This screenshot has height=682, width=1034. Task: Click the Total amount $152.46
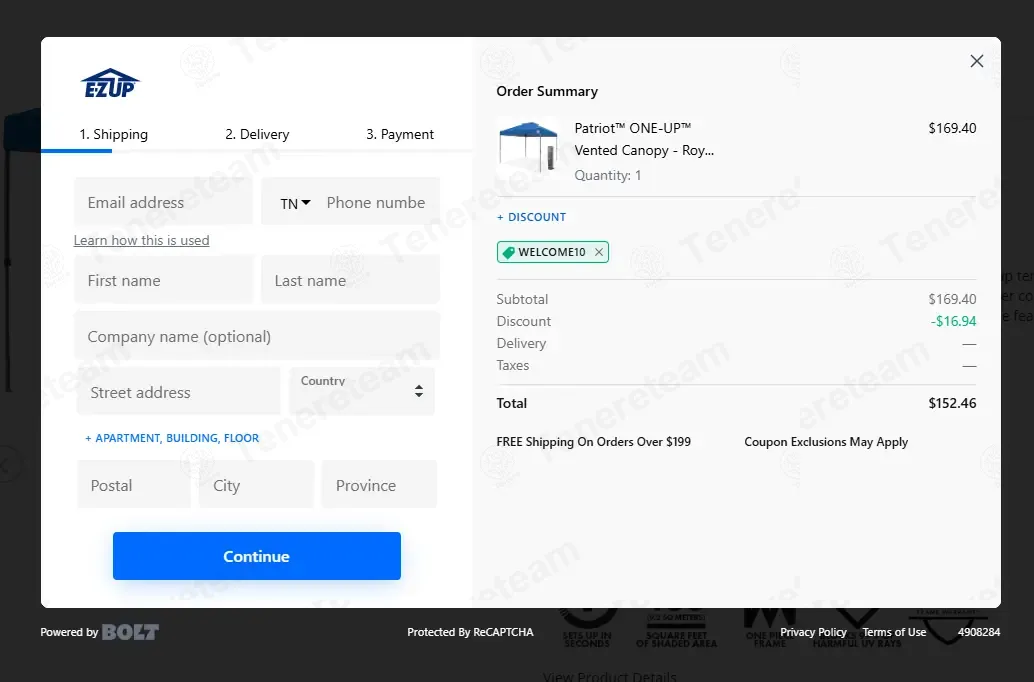coord(952,403)
